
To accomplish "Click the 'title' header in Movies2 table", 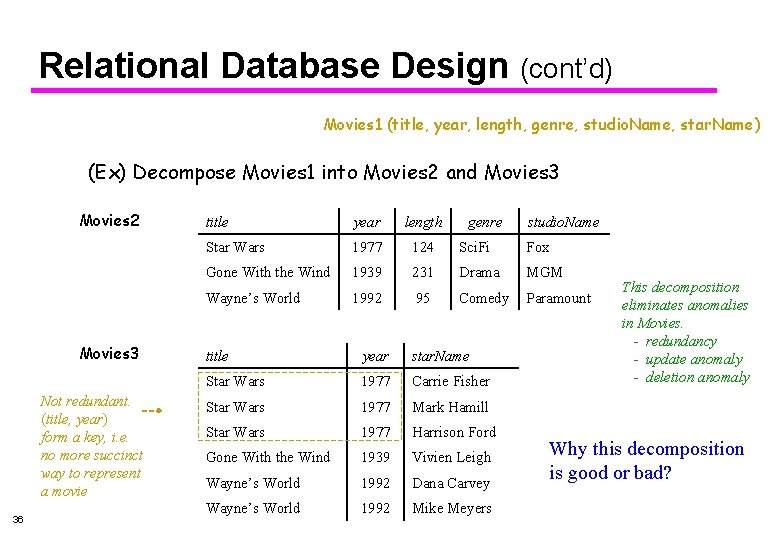I will click(x=217, y=222).
